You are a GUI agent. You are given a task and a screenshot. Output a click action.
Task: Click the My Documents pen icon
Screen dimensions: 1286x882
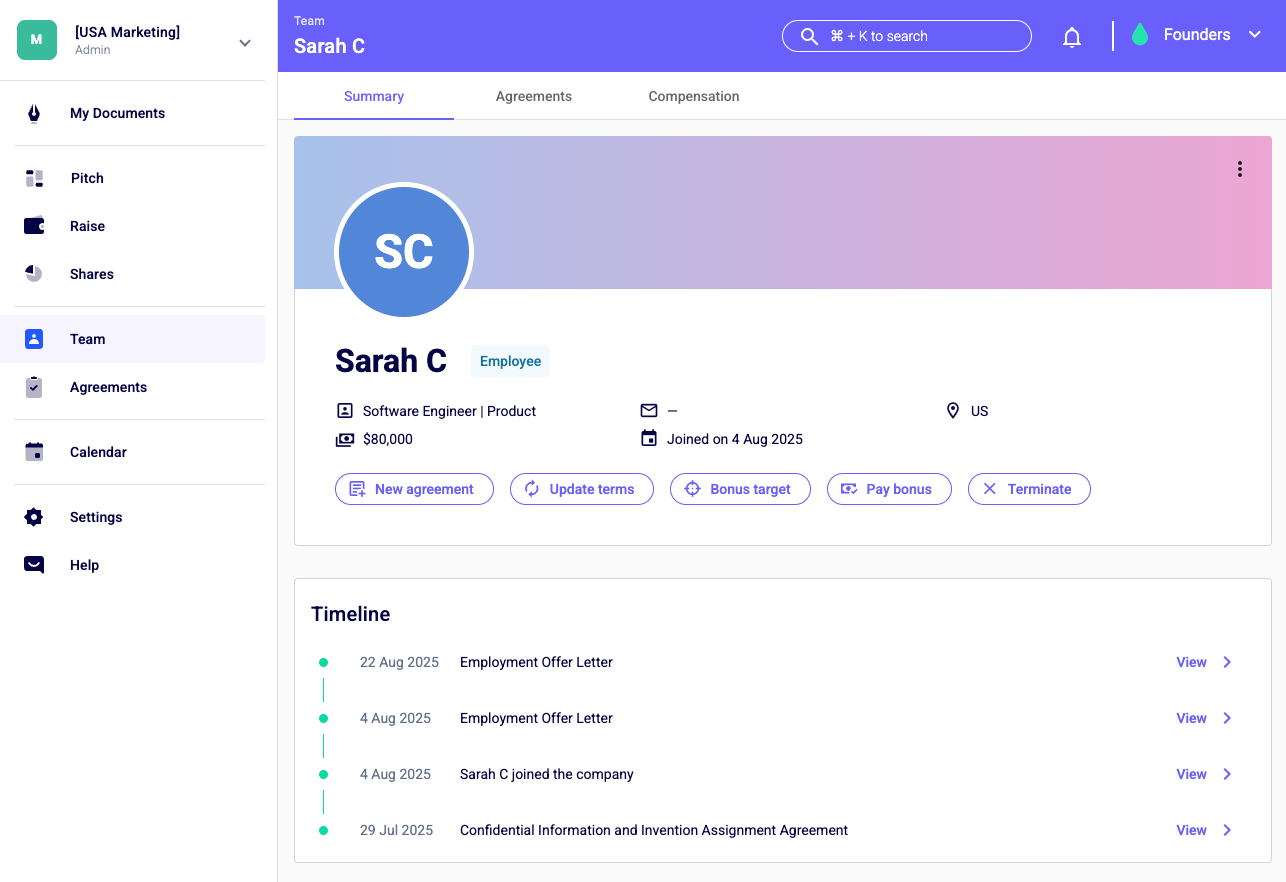34,113
